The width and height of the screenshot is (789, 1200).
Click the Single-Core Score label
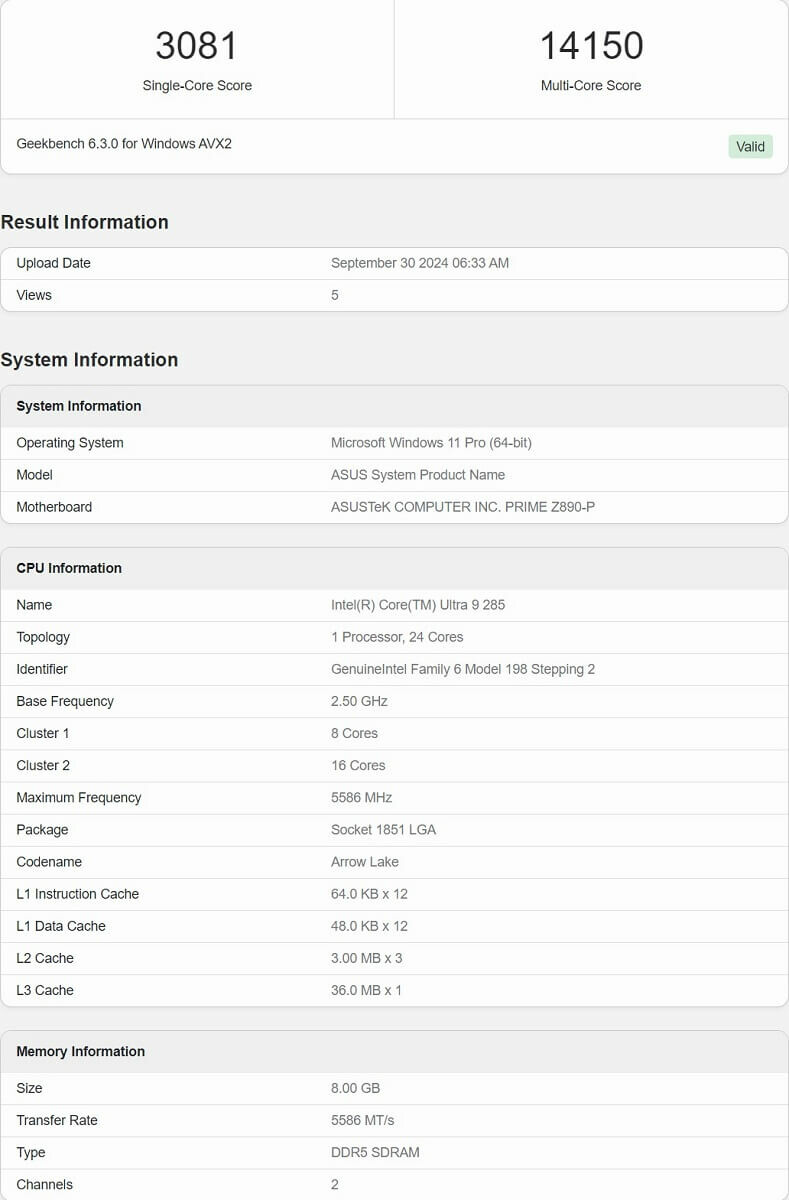pos(197,86)
